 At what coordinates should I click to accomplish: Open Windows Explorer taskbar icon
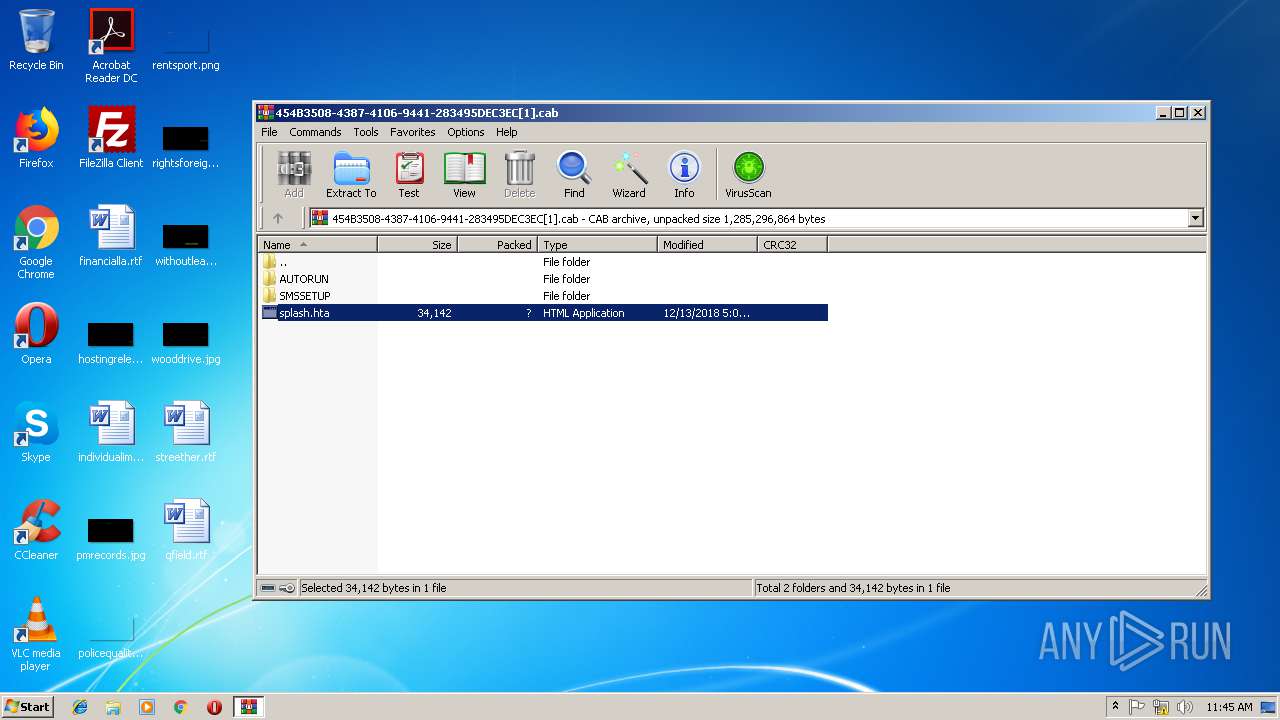[x=113, y=707]
